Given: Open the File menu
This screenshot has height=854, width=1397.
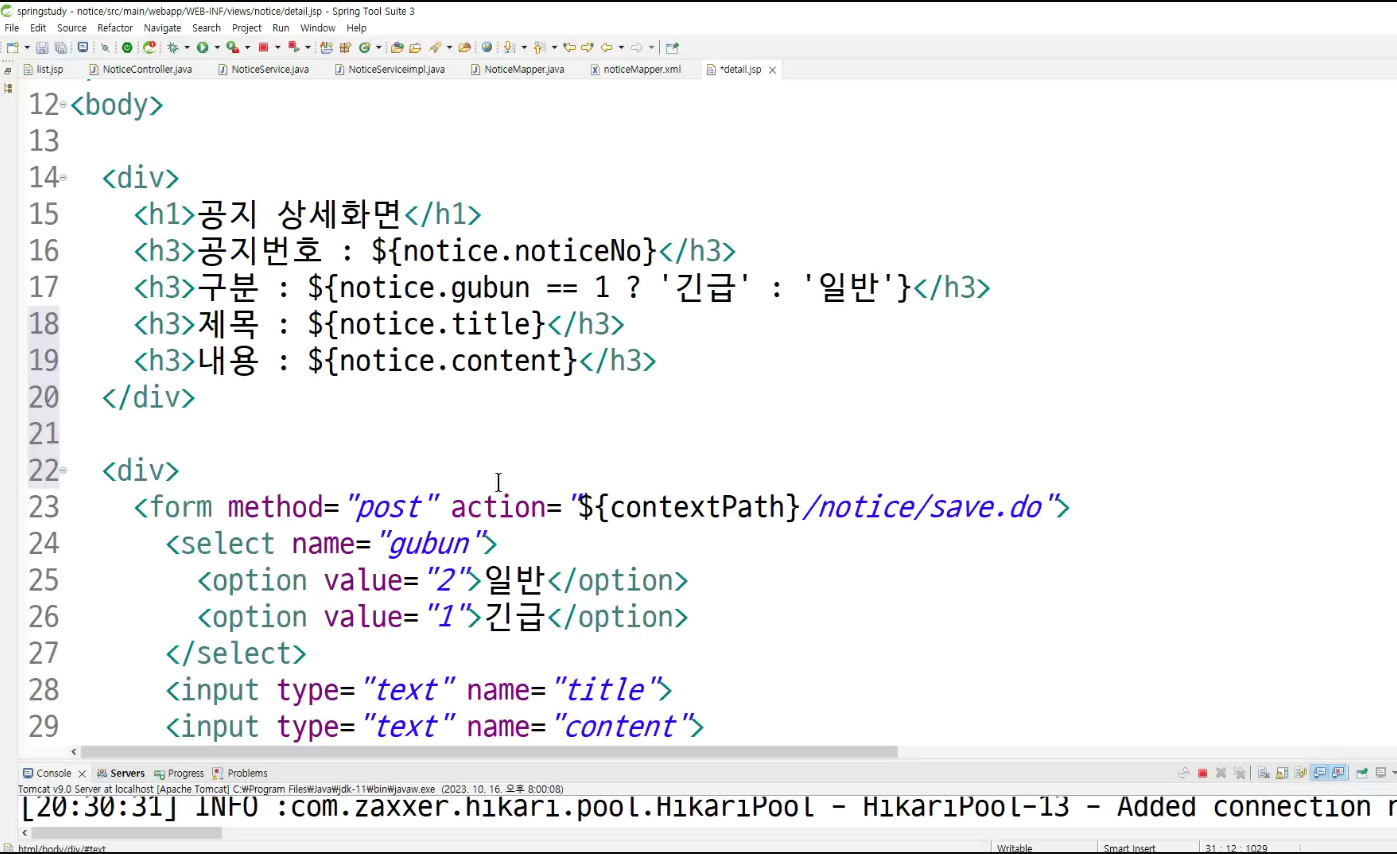Looking at the screenshot, I should (12, 28).
